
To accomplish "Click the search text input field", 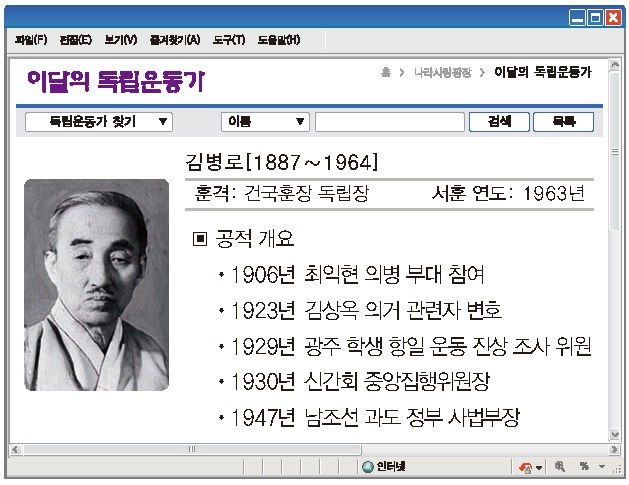I will 390,122.
